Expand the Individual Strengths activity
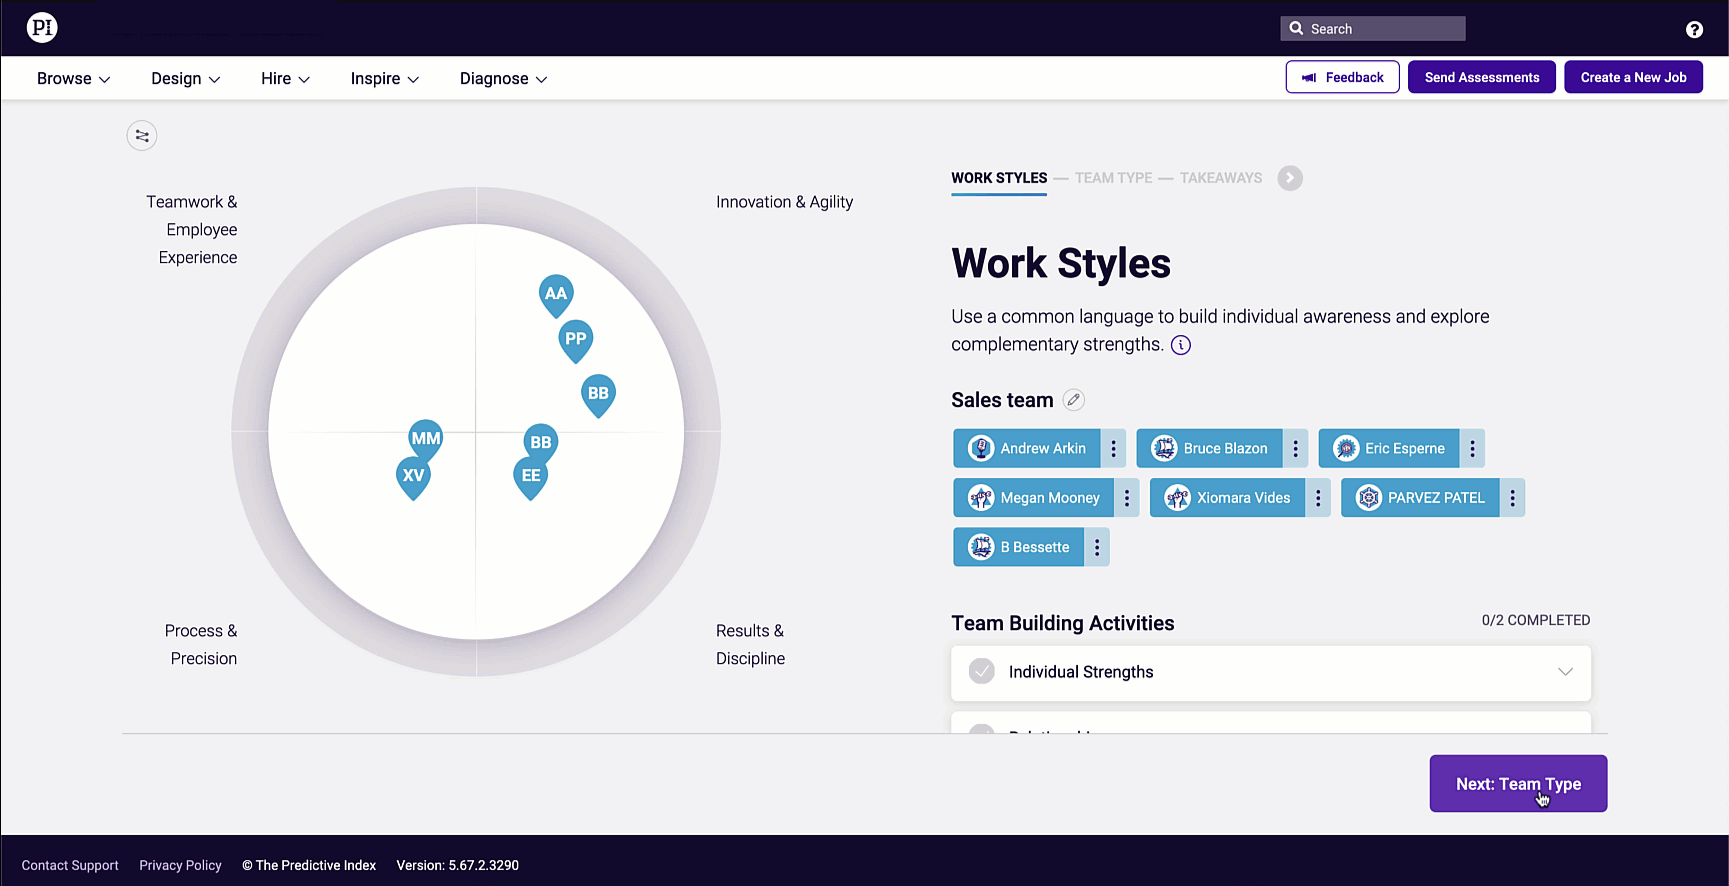 pyautogui.click(x=1565, y=672)
